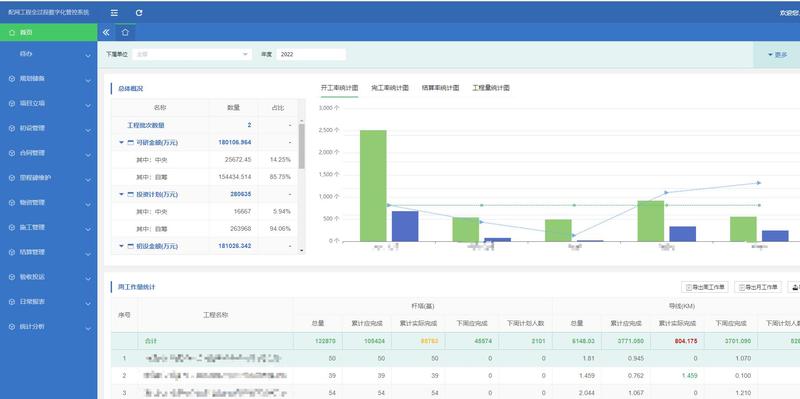Go to 首页 in the green sidebar item
This screenshot has width=800, height=399.
48,32
